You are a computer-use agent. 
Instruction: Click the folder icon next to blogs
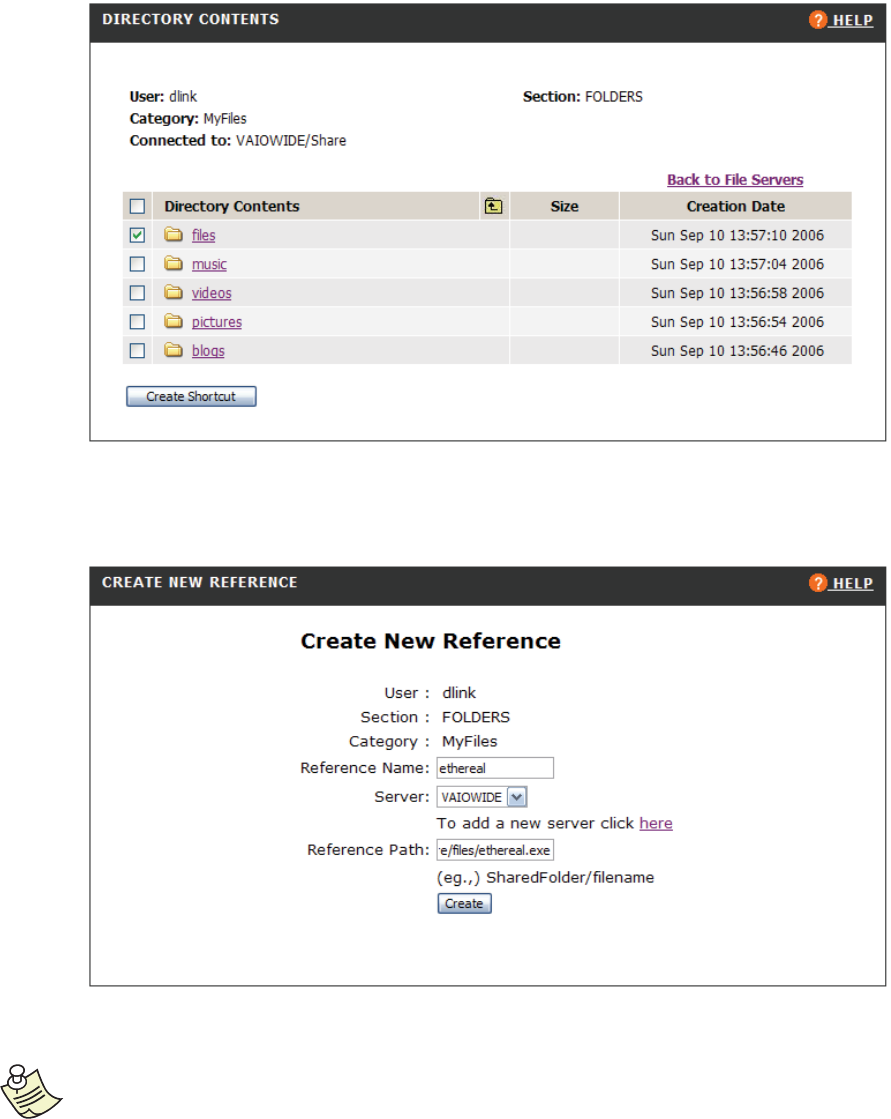174,351
